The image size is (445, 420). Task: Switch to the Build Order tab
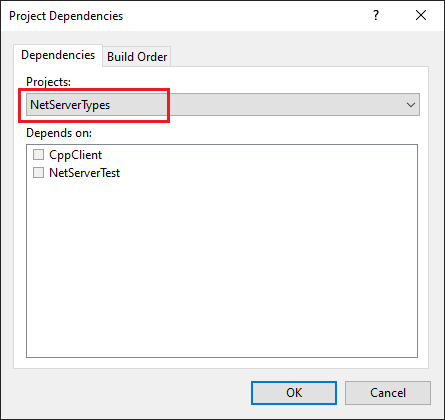[x=137, y=57]
